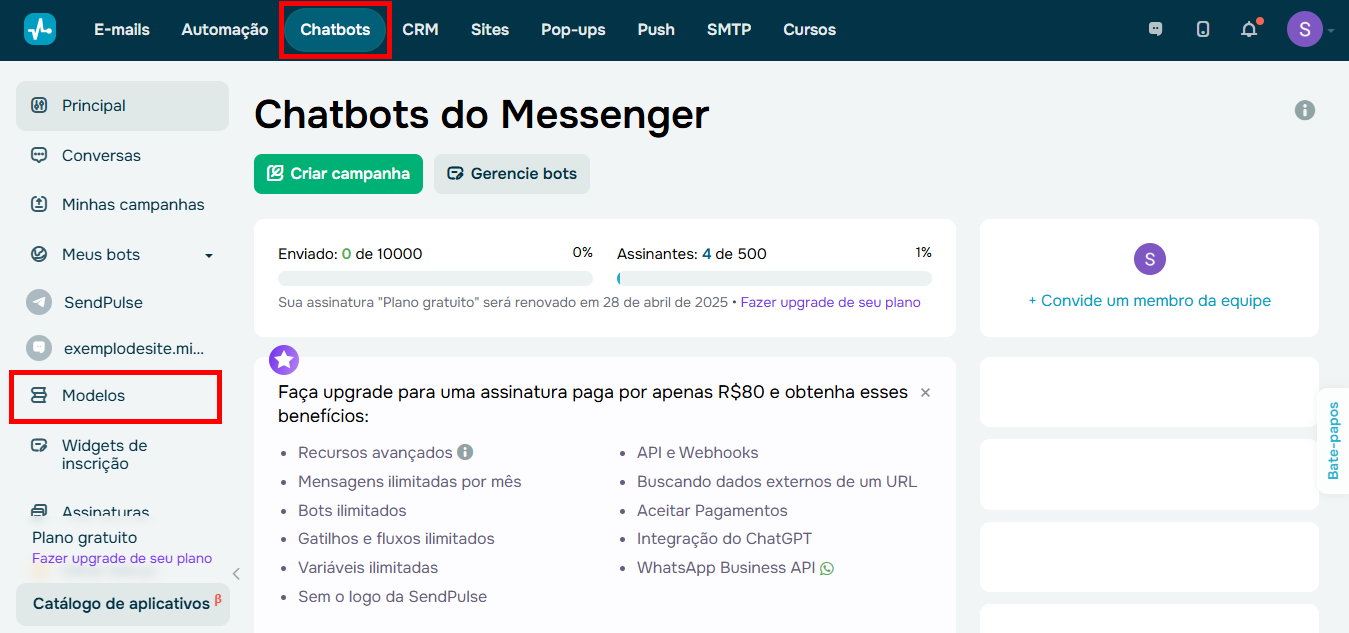Click the SendPulse logo icon

click(x=40, y=29)
